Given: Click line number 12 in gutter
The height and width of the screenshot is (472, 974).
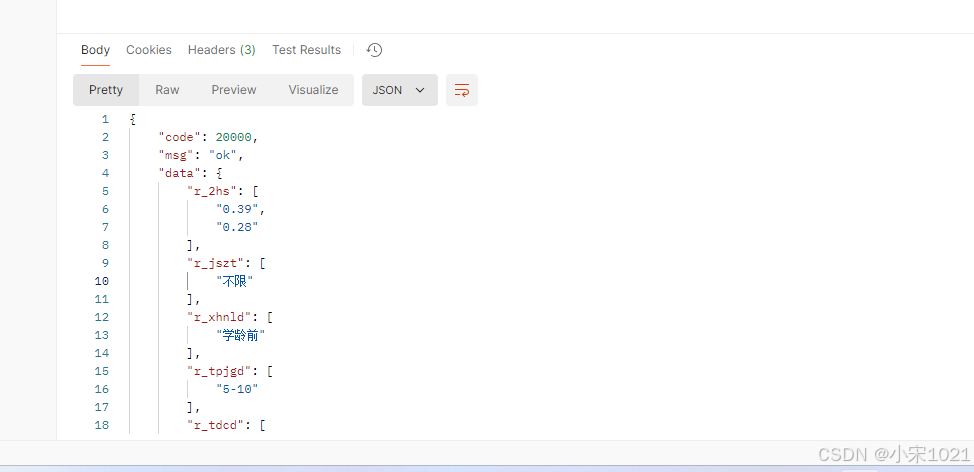Looking at the screenshot, I should [102, 317].
